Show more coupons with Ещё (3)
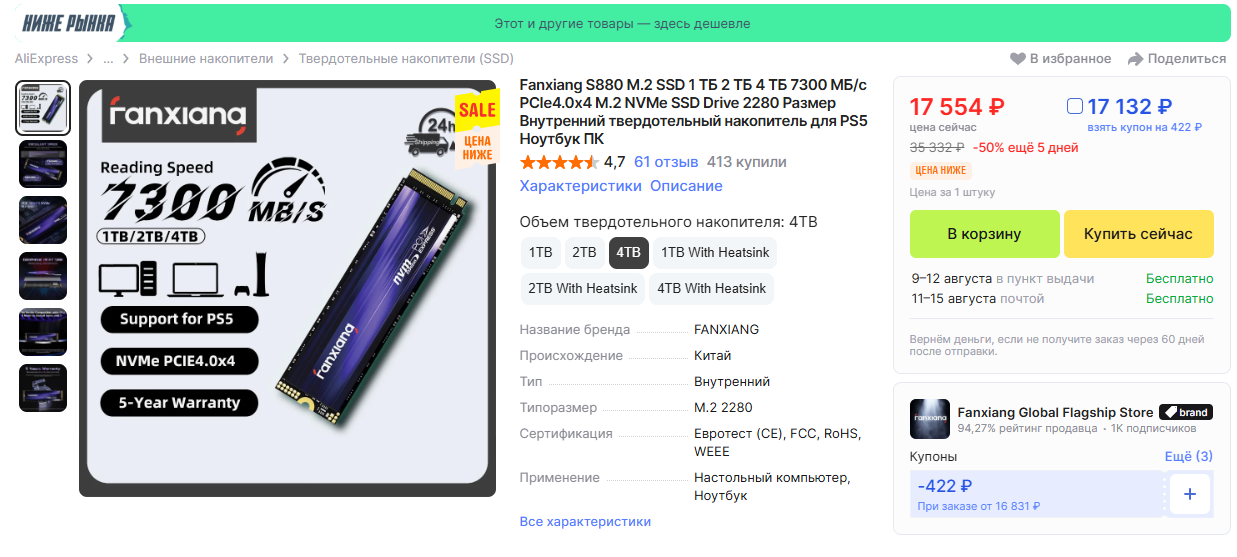Image resolution: width=1237 pixels, height=557 pixels. [x=1188, y=457]
